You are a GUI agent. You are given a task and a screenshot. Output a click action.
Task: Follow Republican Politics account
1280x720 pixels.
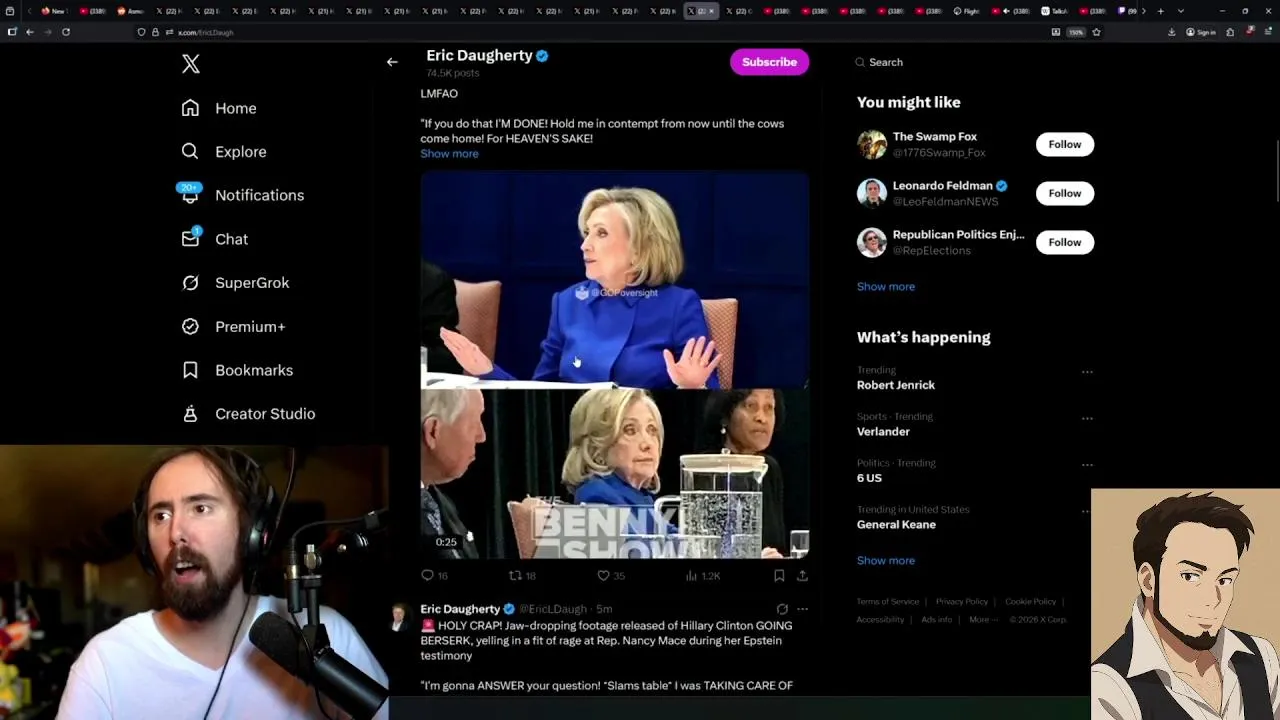(x=1064, y=242)
